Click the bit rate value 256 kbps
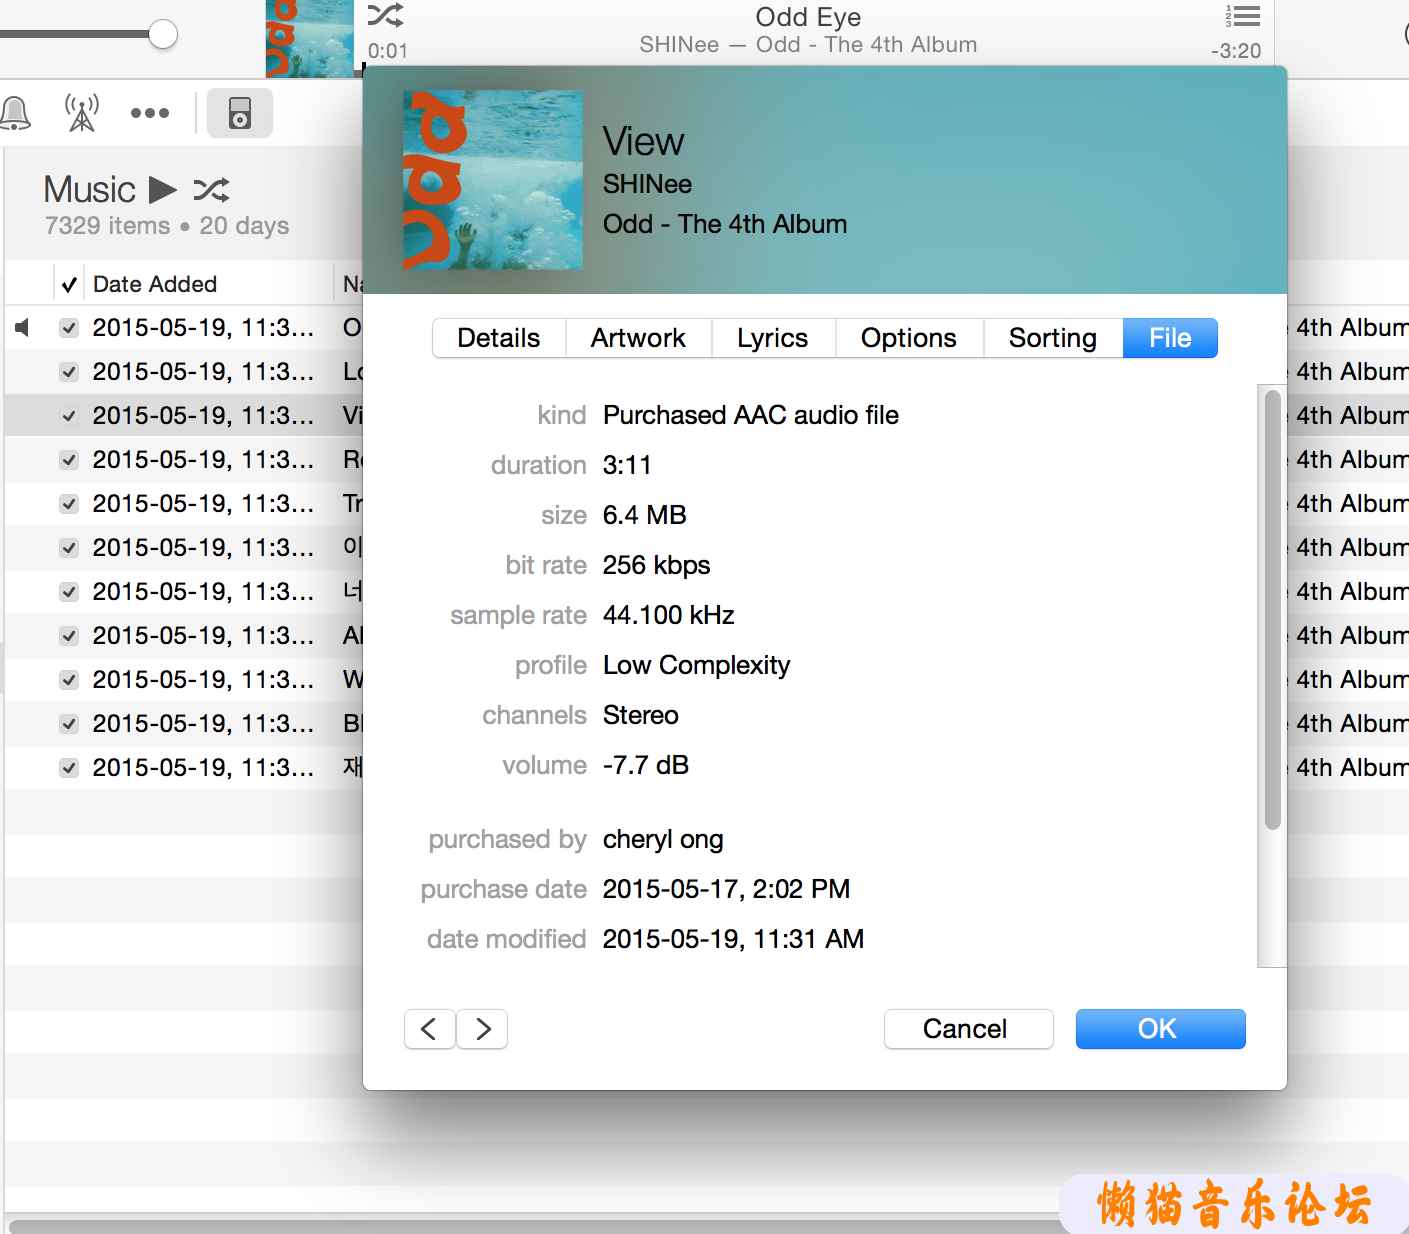Viewport: 1409px width, 1234px height. 656,565
